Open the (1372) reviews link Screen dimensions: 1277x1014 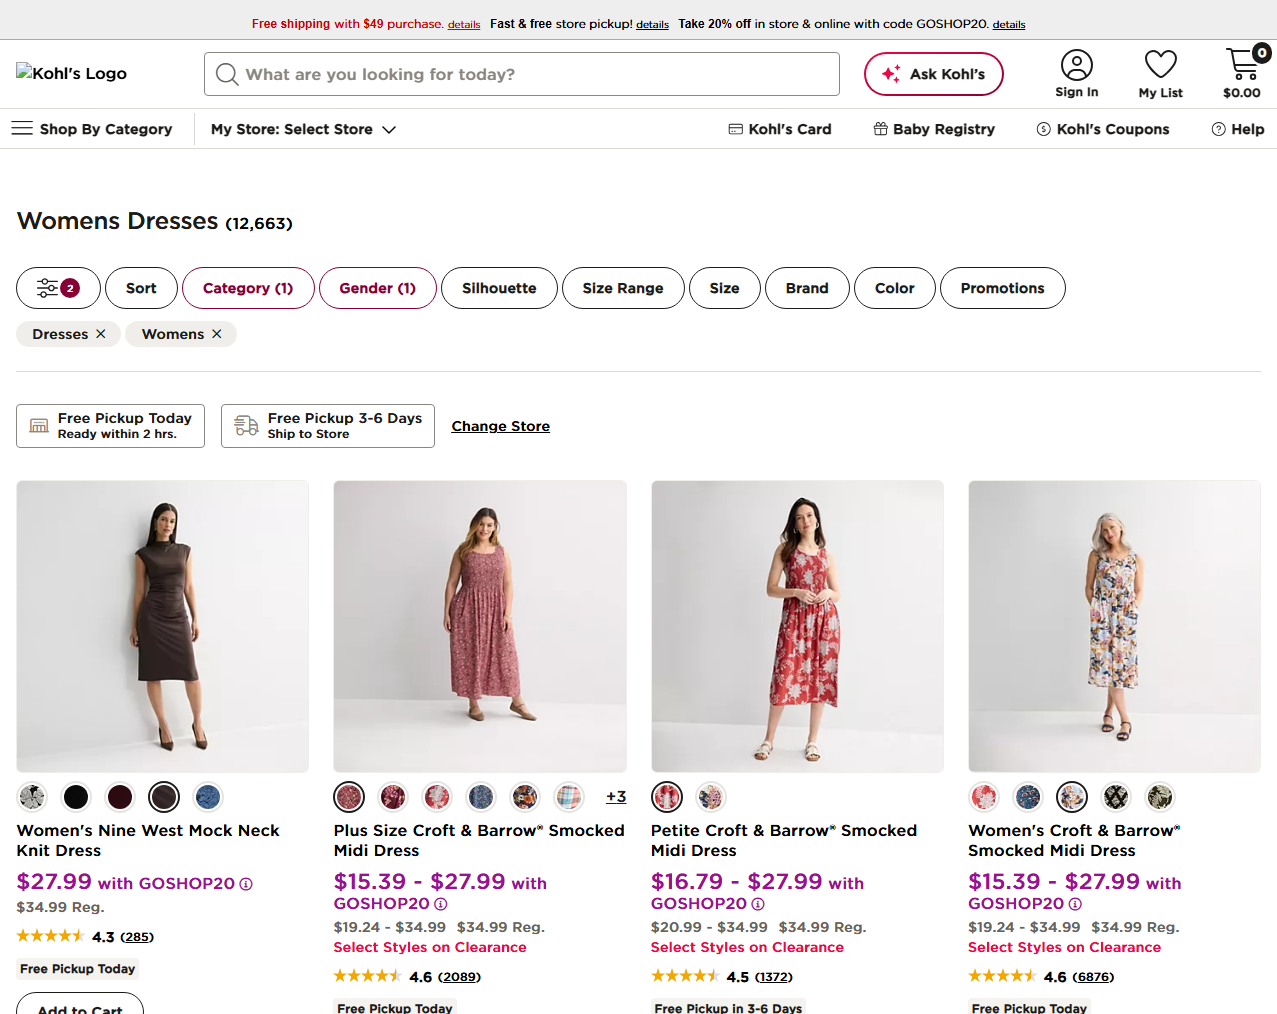(x=773, y=977)
